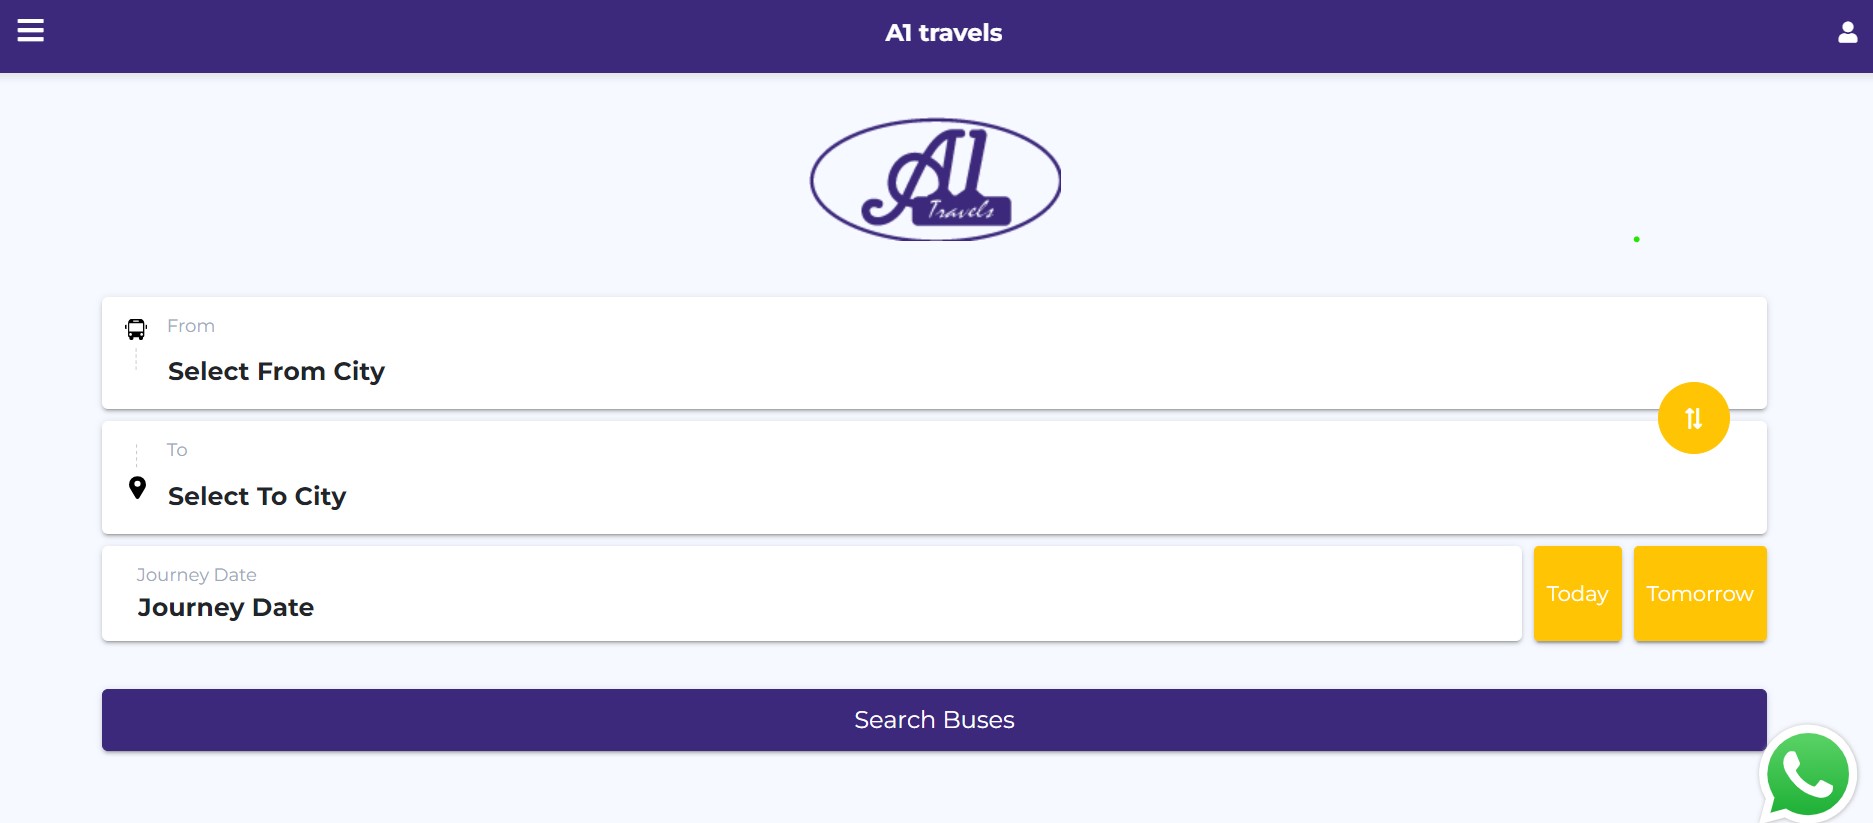Choose Tomorrow as journey date
Image resolution: width=1873 pixels, height=823 pixels.
click(1699, 594)
